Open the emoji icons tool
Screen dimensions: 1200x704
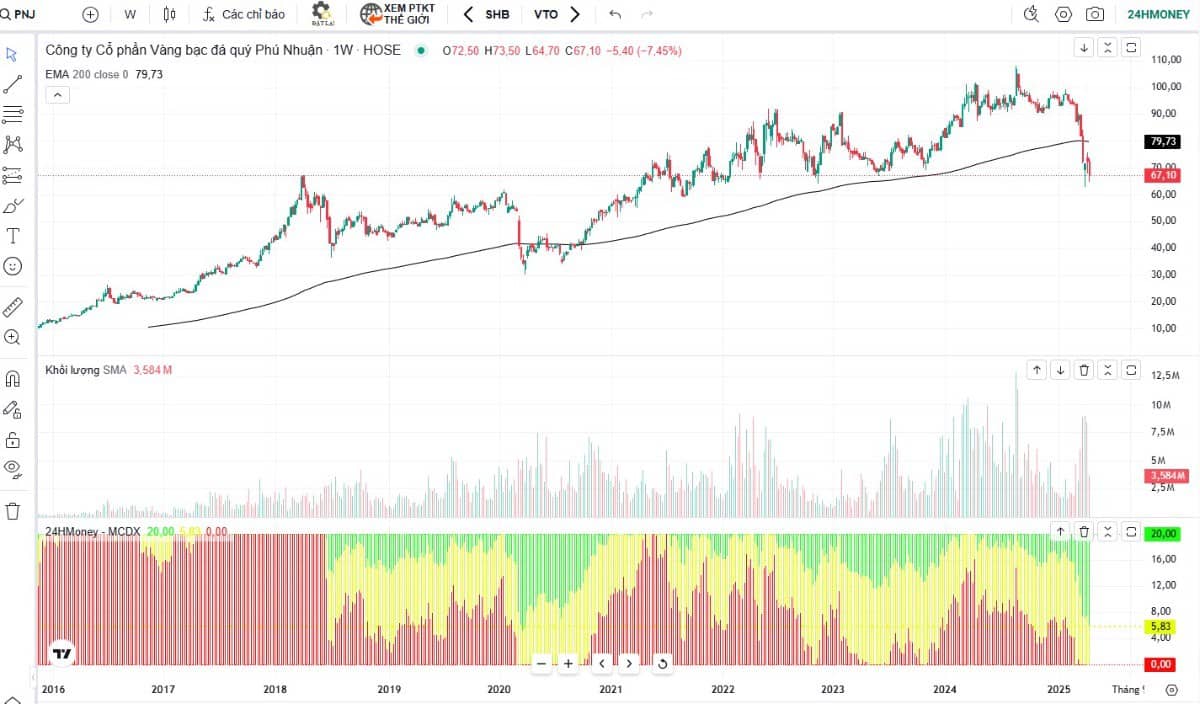click(x=13, y=267)
